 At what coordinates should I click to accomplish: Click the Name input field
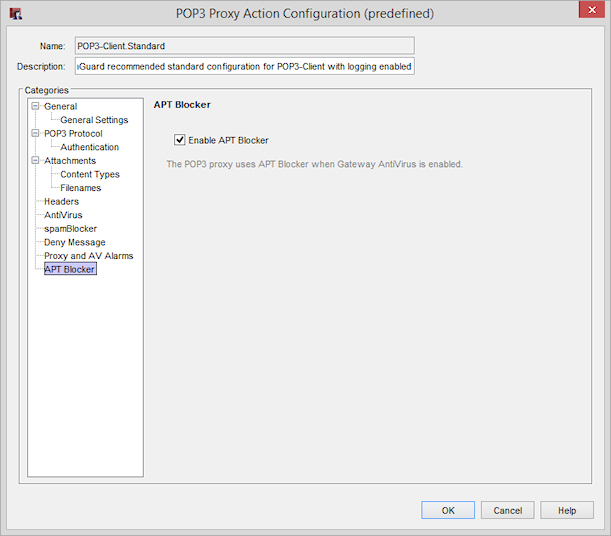[245, 46]
